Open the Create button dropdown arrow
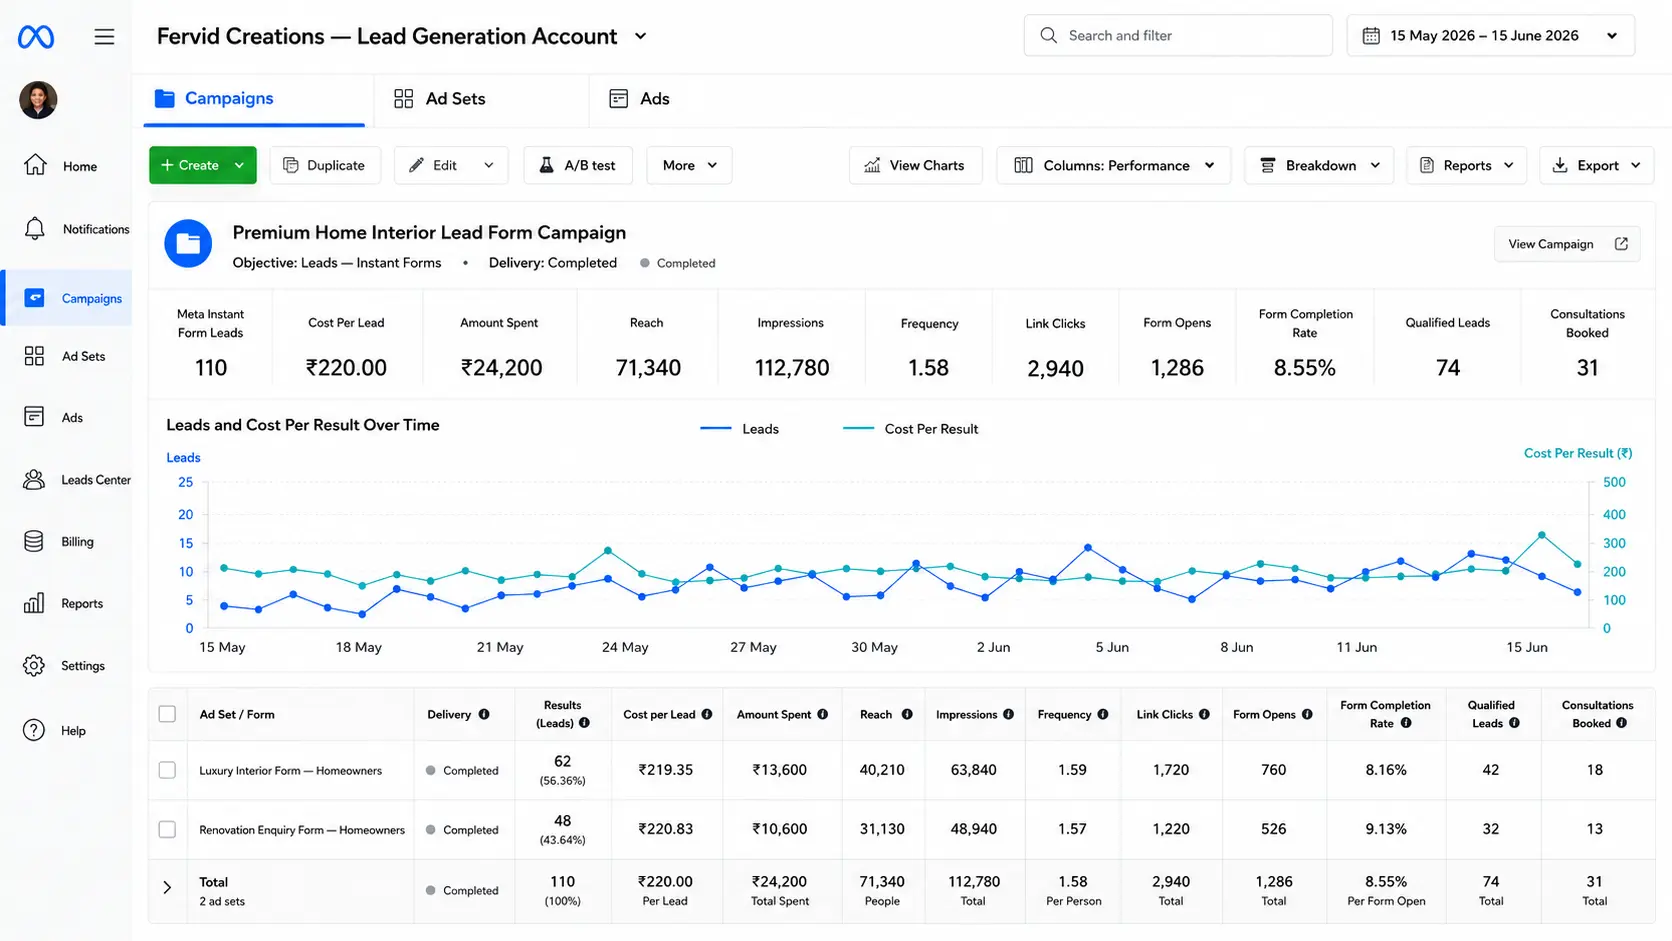 tap(239, 165)
